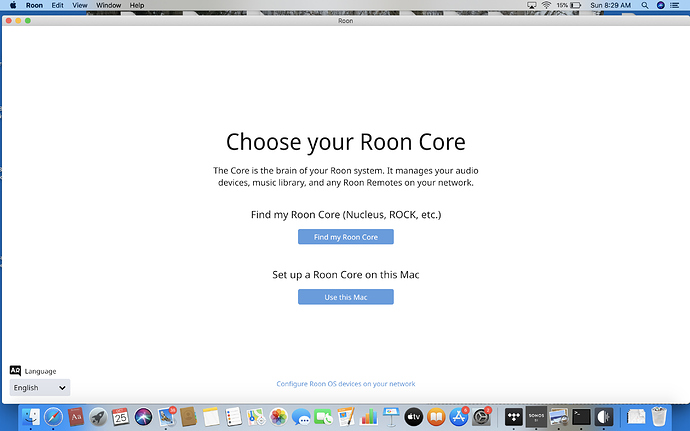Minimize the Roon window with yellow button
Viewport: 690px width, 431px height.
click(x=18, y=21)
